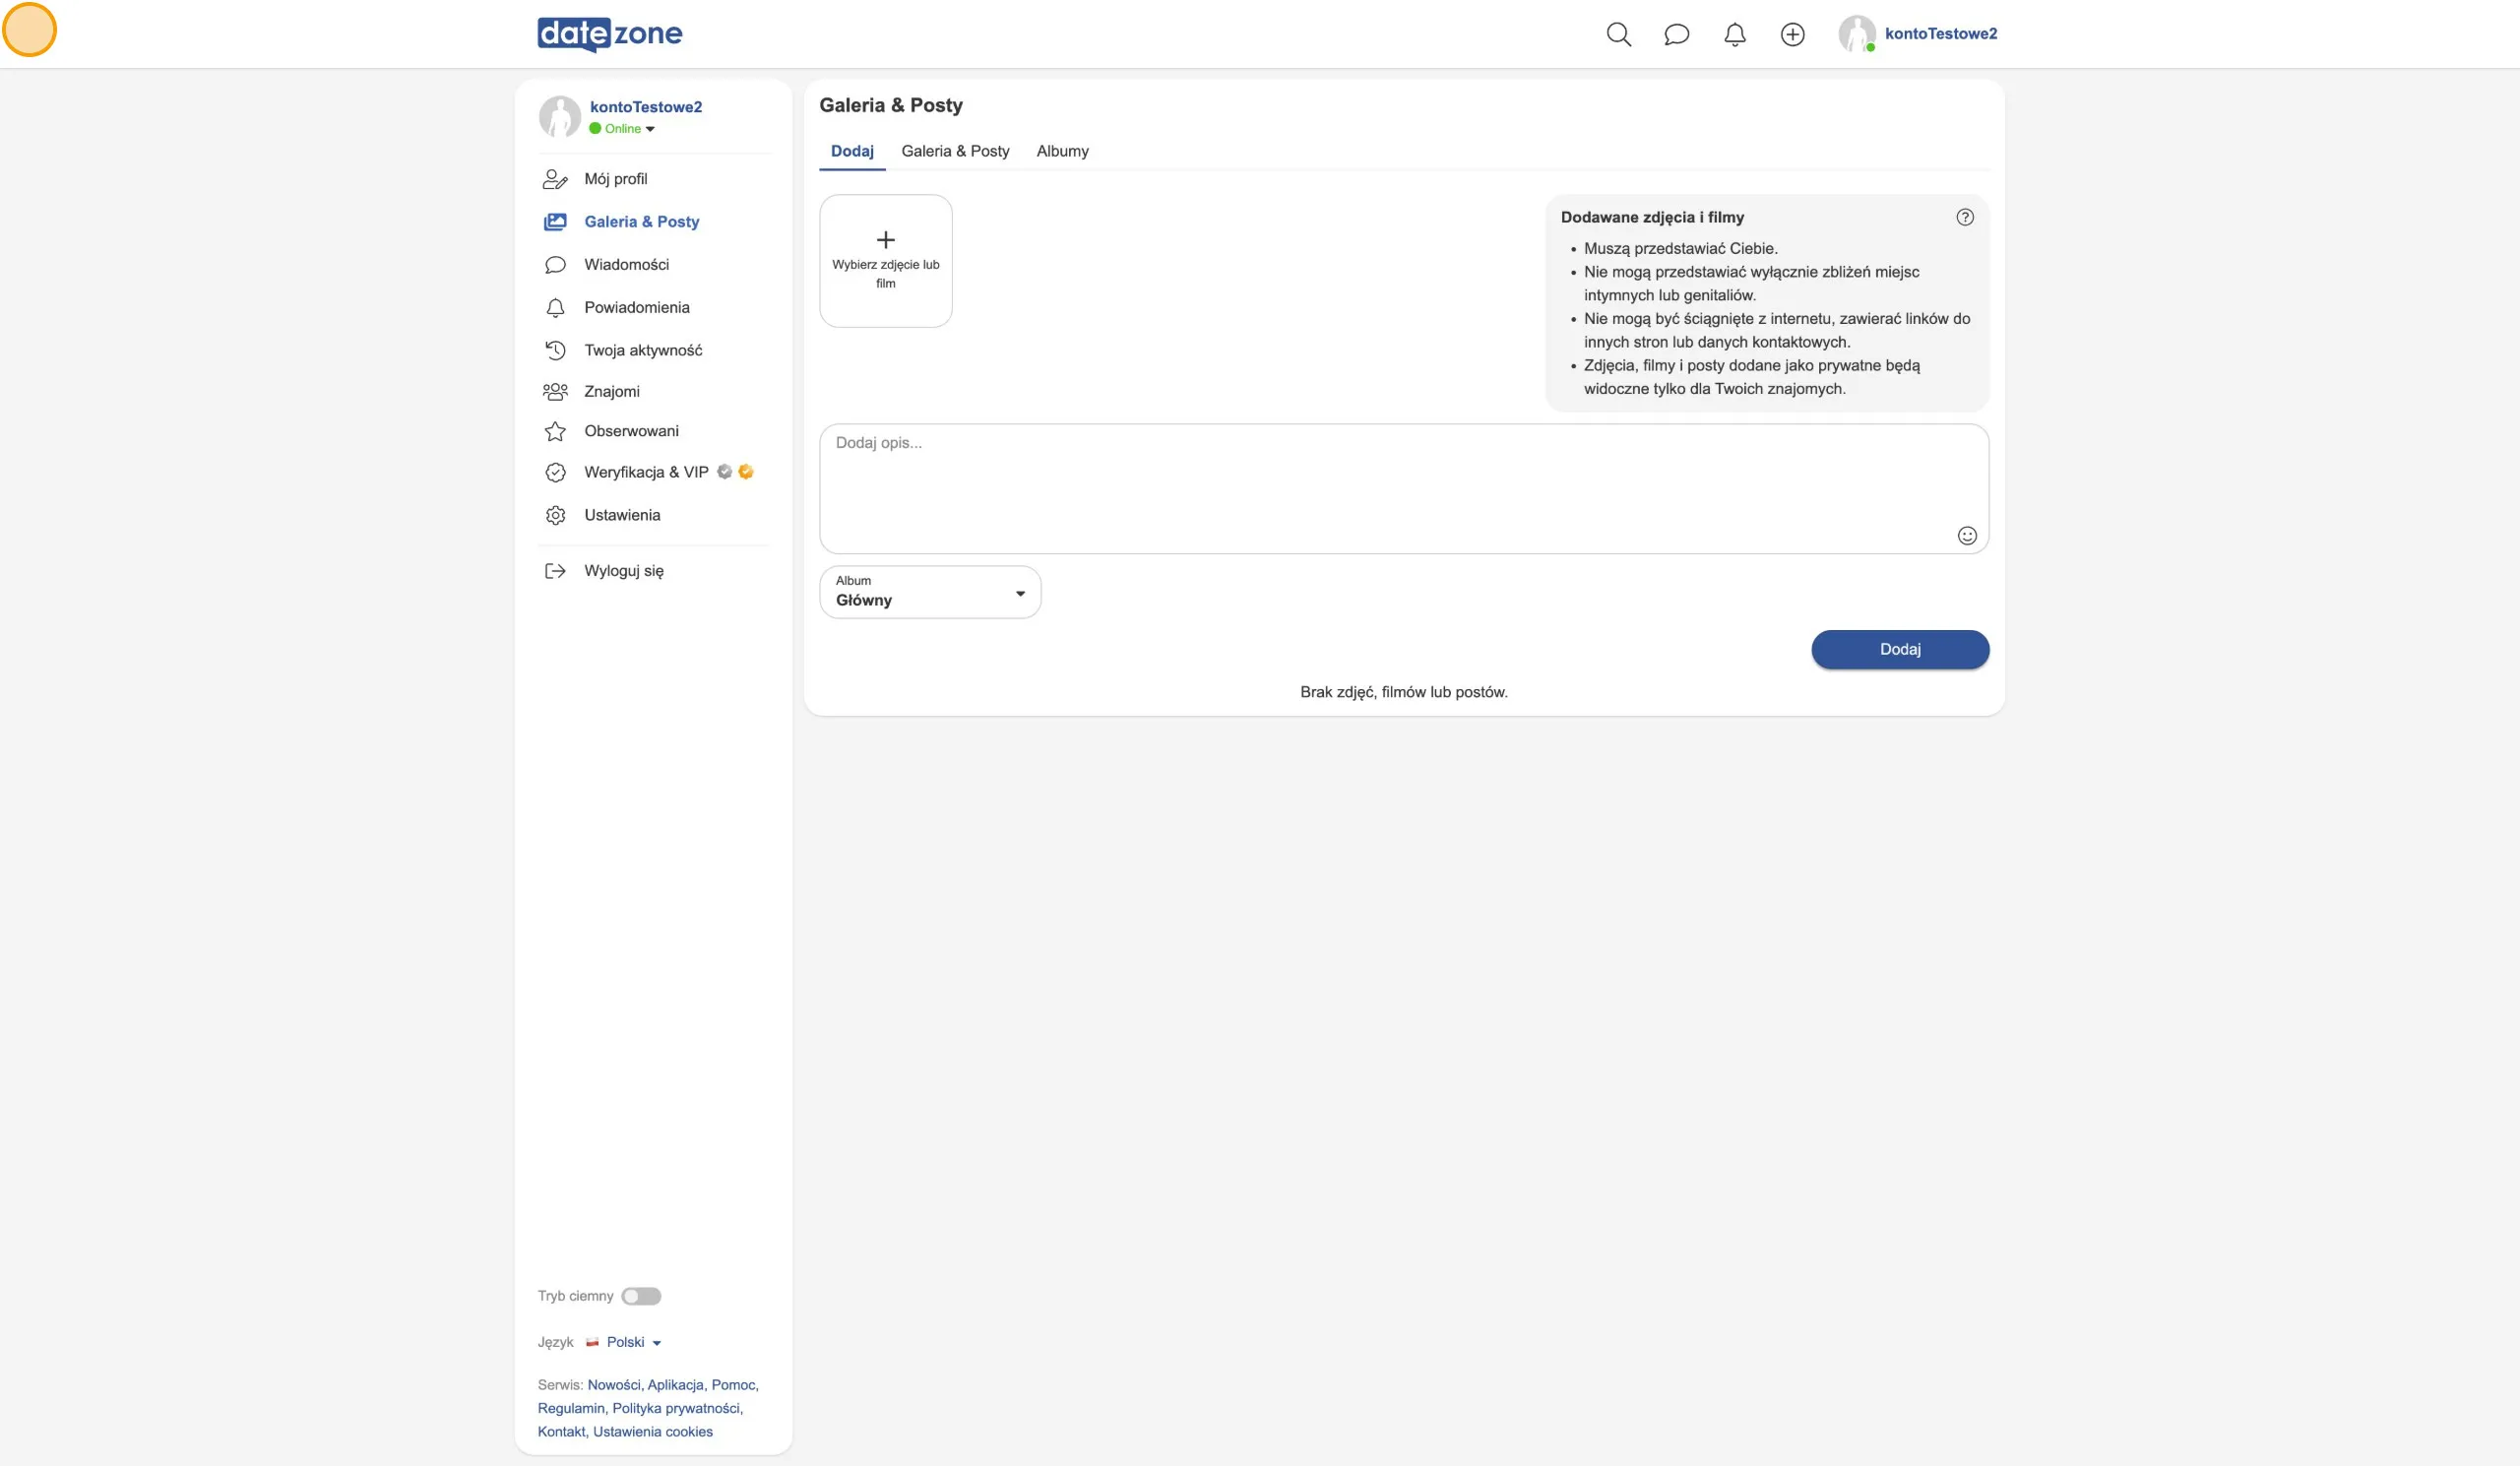Click the Dodaj opis text area
Viewport: 2520px width, 1466px height.
tap(1404, 488)
